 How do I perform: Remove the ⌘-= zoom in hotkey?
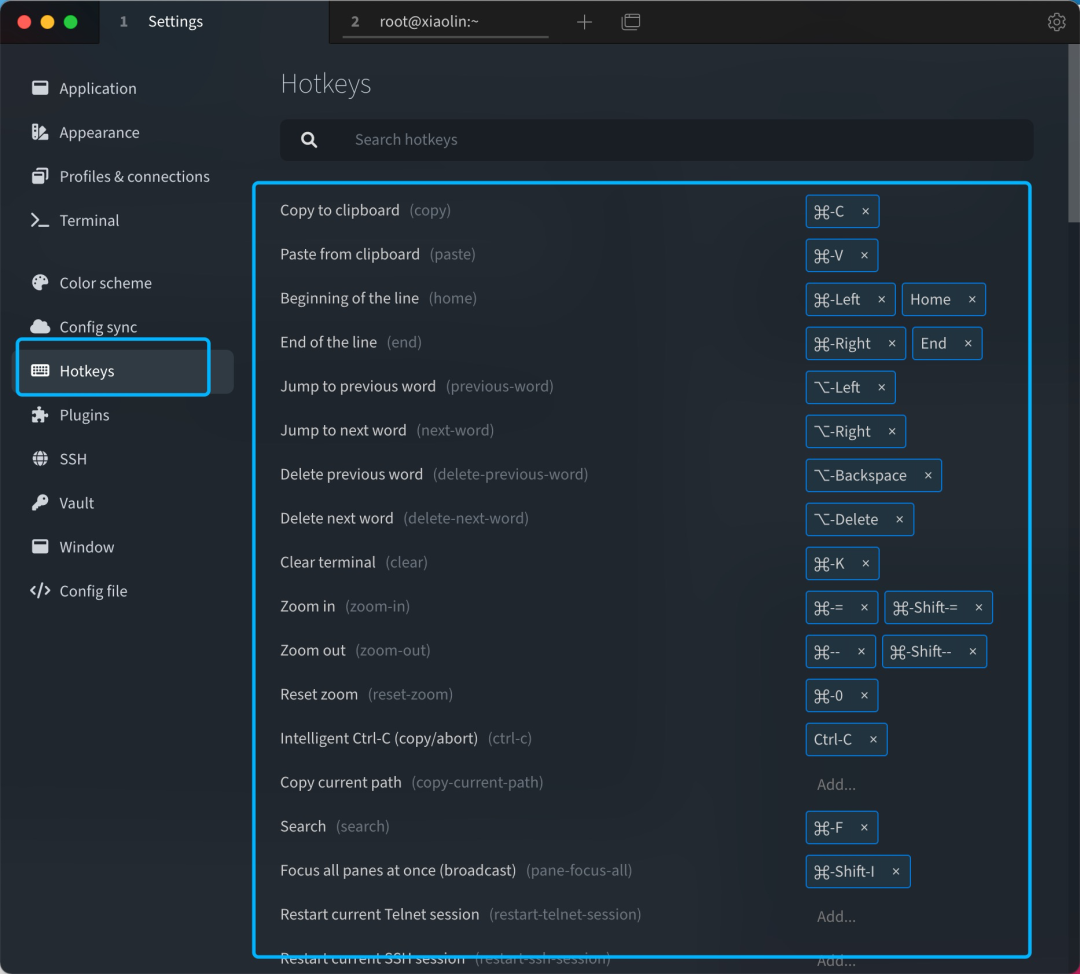864,608
